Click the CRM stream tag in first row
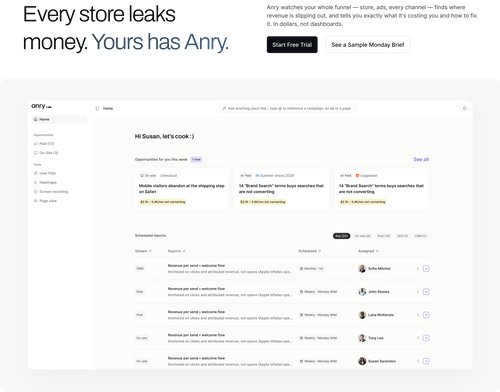 [x=140, y=269]
